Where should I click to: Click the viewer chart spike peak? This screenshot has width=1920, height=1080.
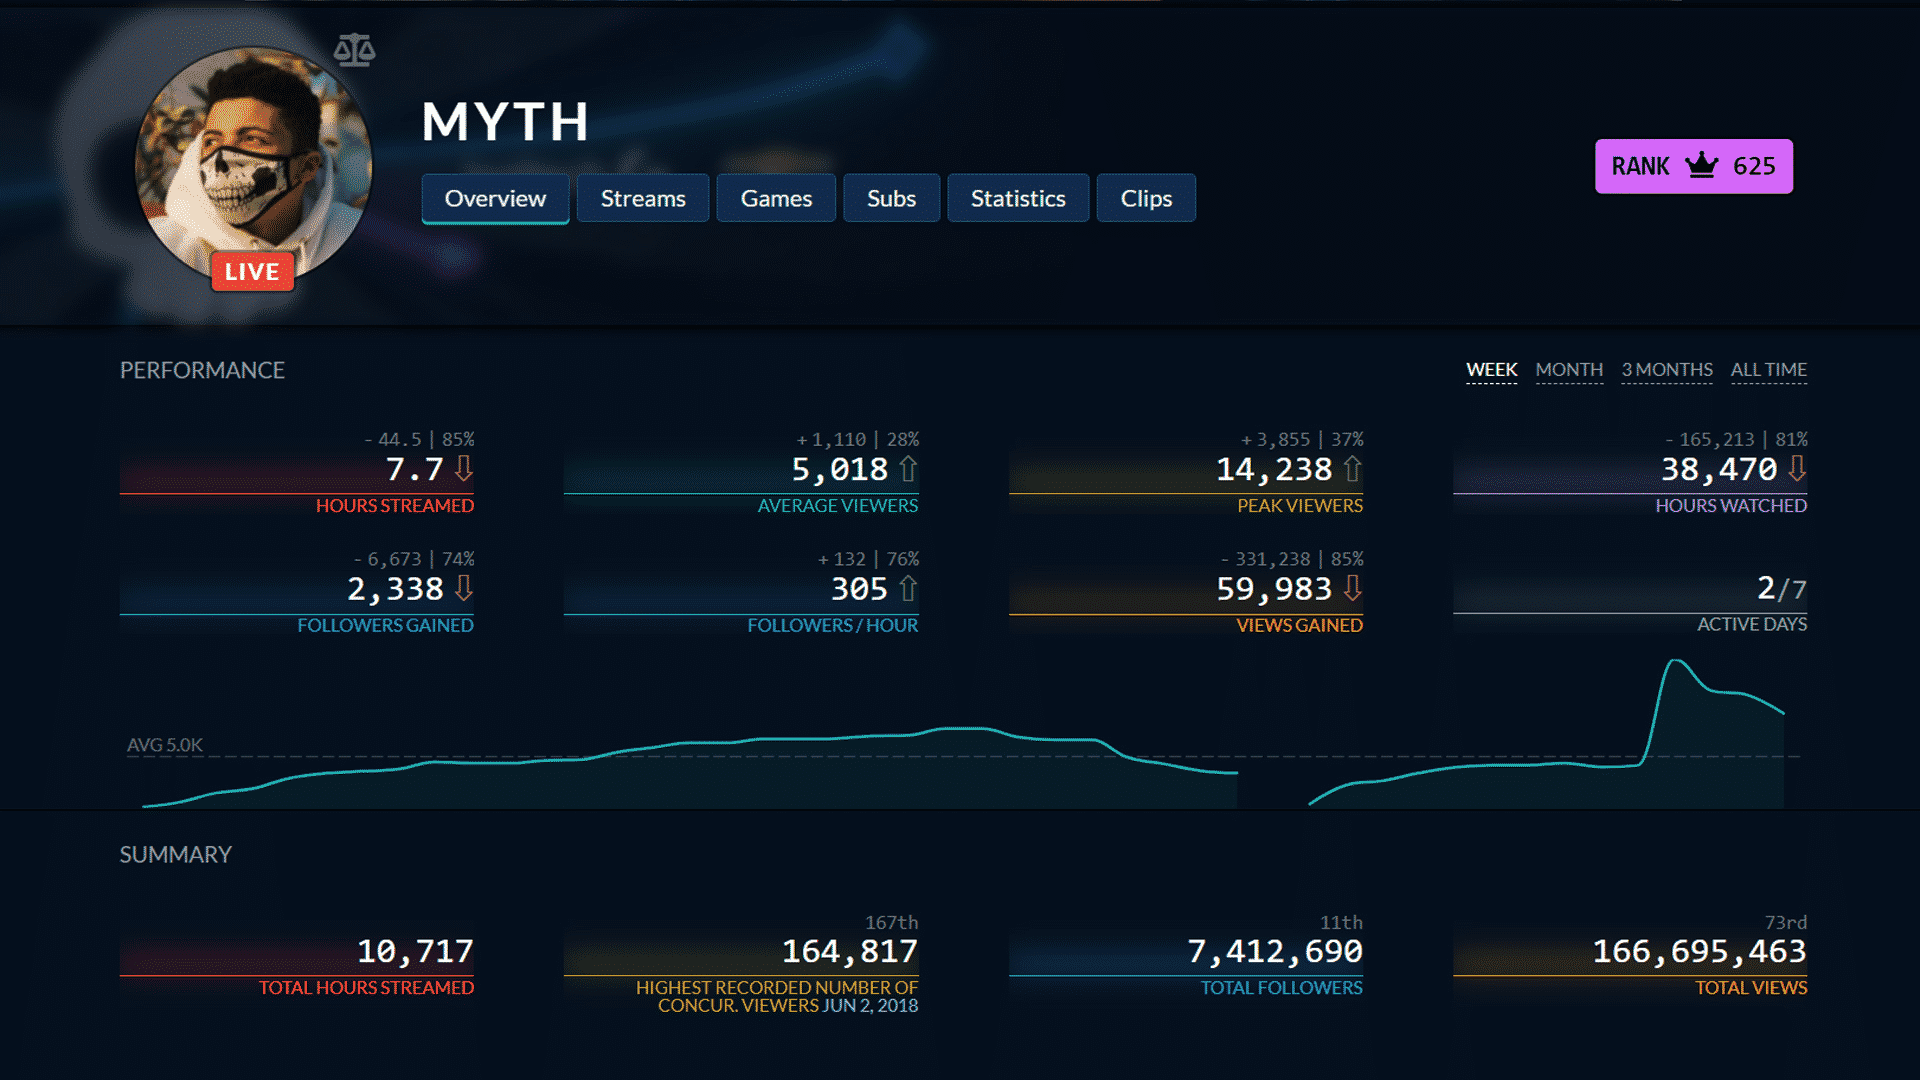tap(1677, 662)
